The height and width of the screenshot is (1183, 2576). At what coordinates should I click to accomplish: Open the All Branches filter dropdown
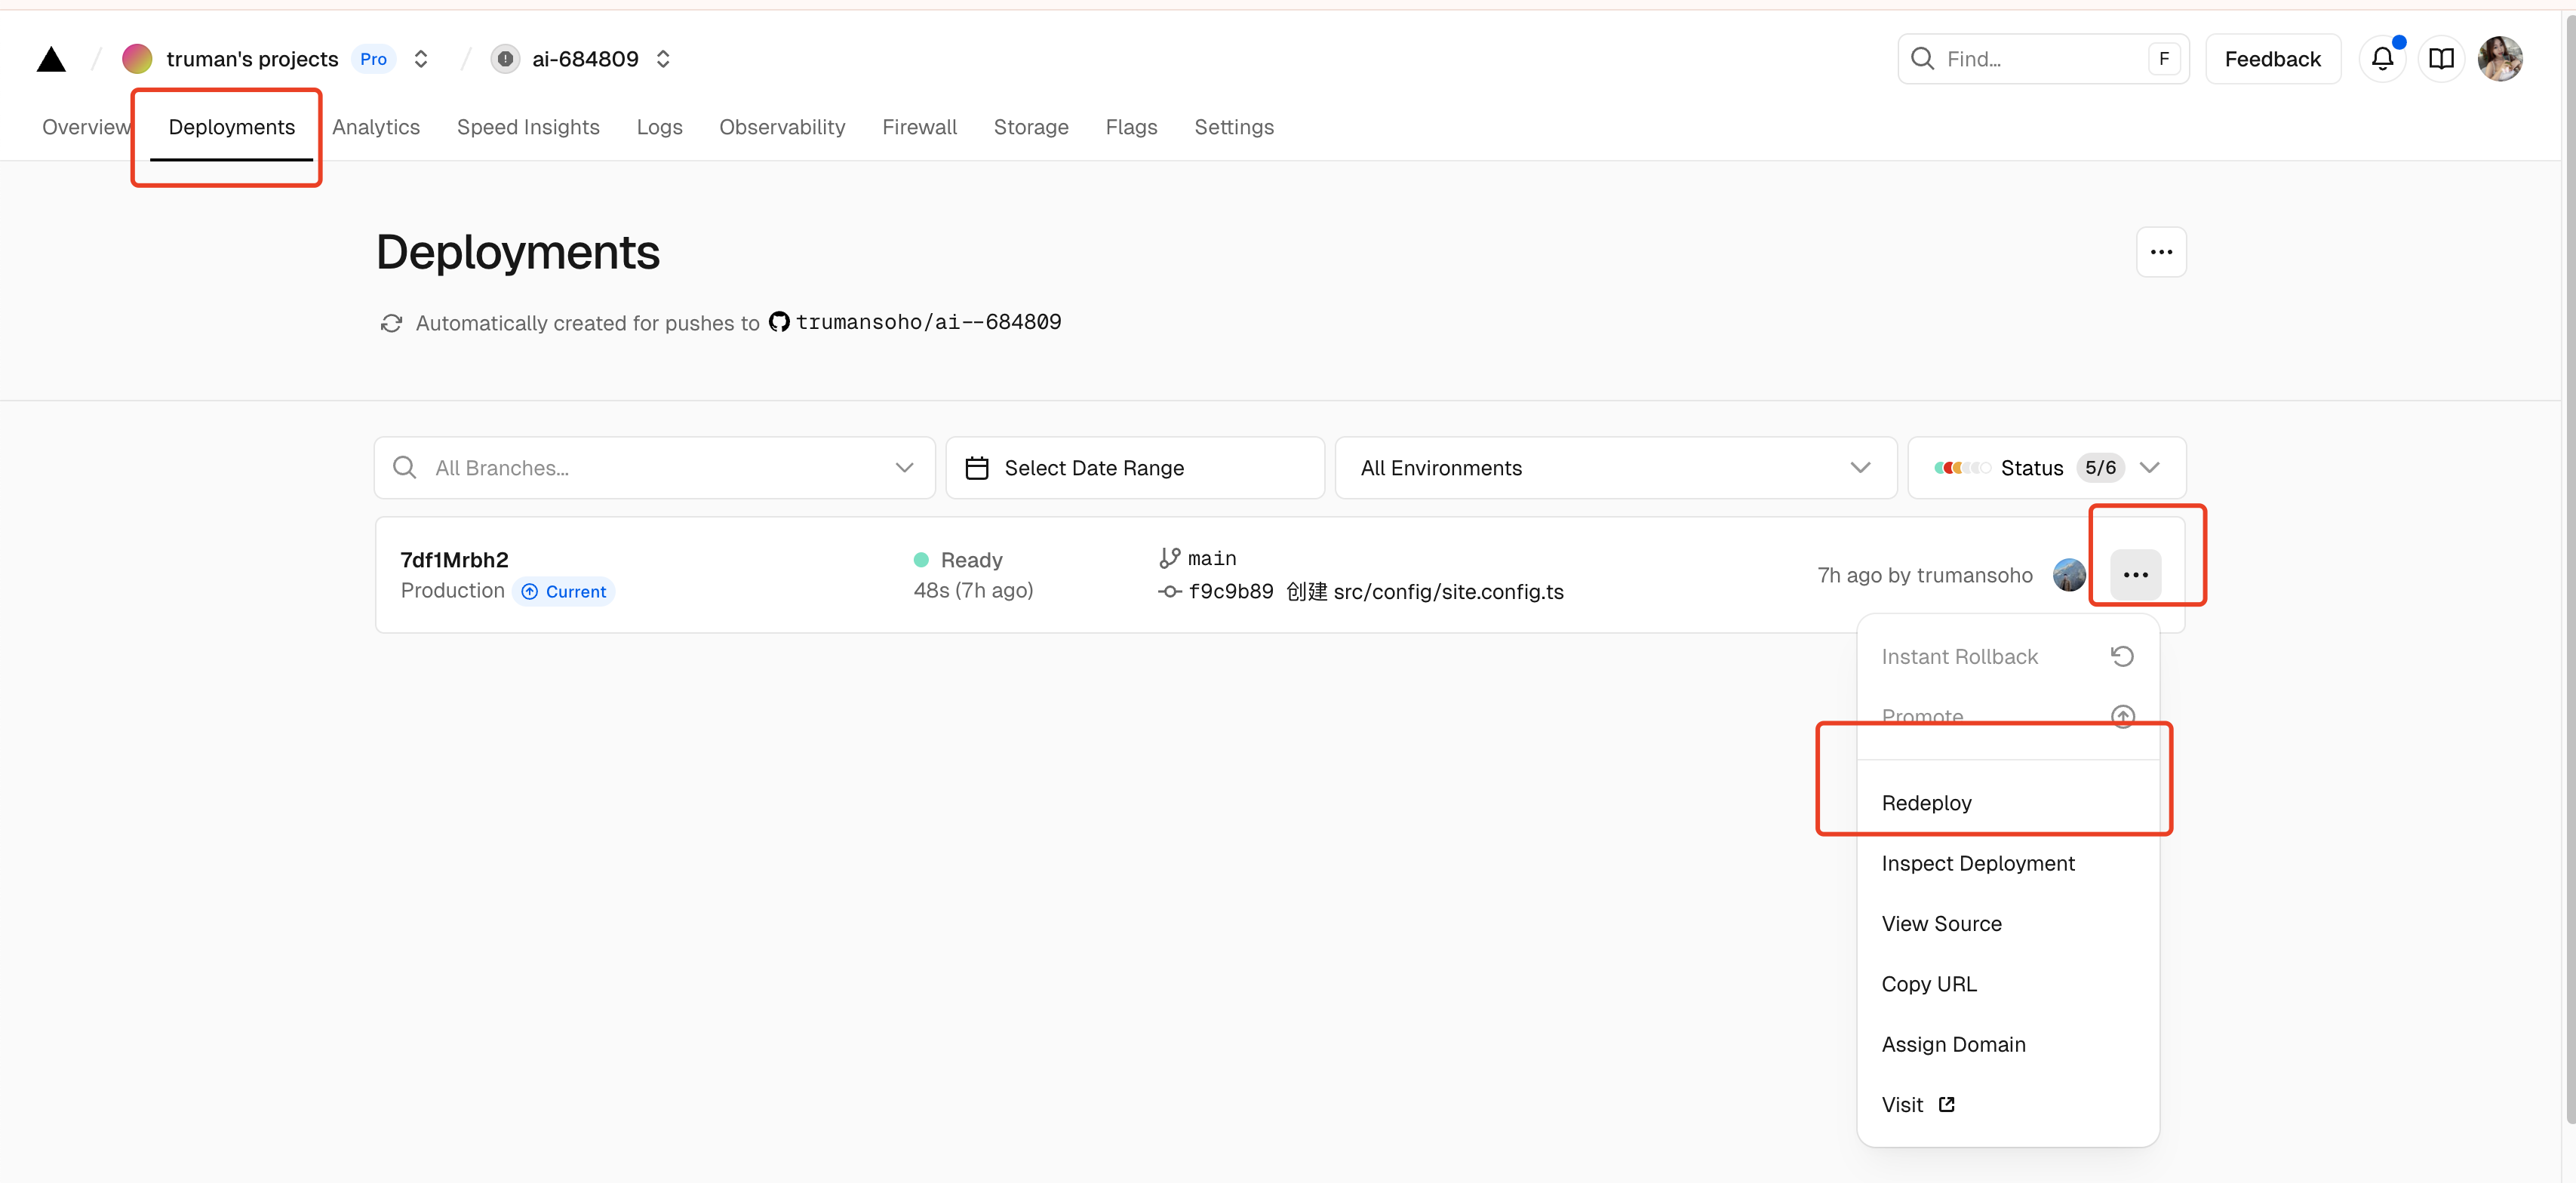coord(655,468)
